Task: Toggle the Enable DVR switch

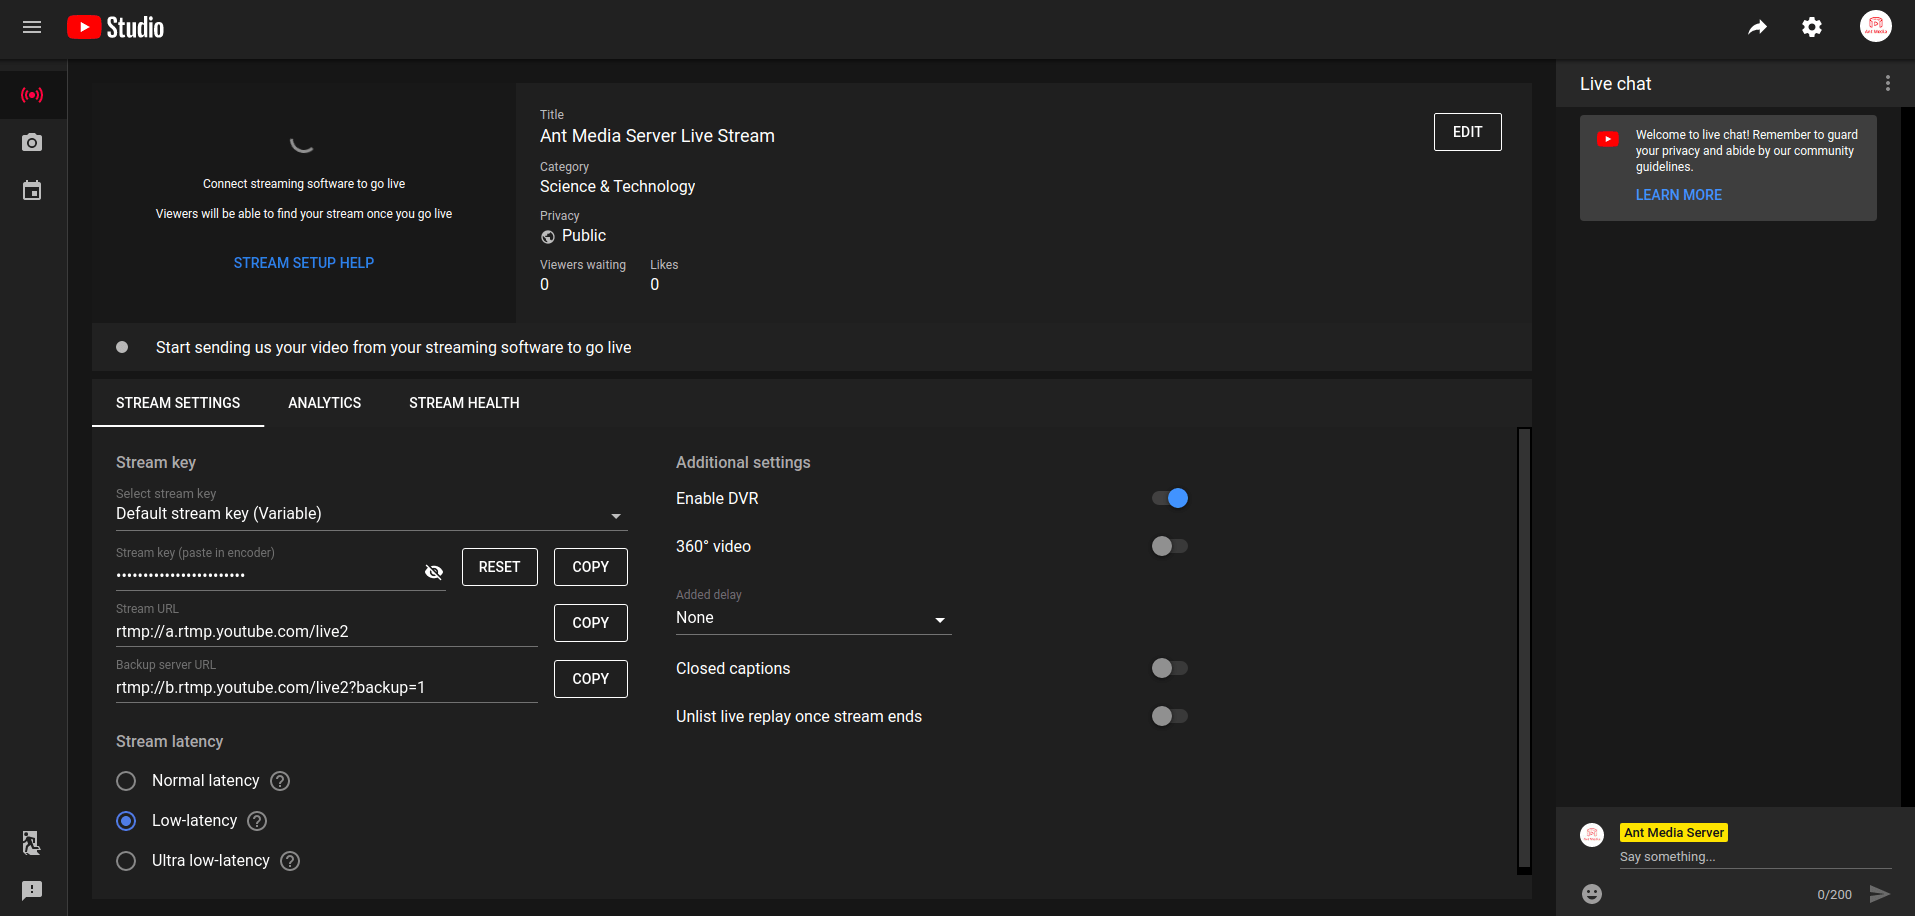Action: point(1170,498)
